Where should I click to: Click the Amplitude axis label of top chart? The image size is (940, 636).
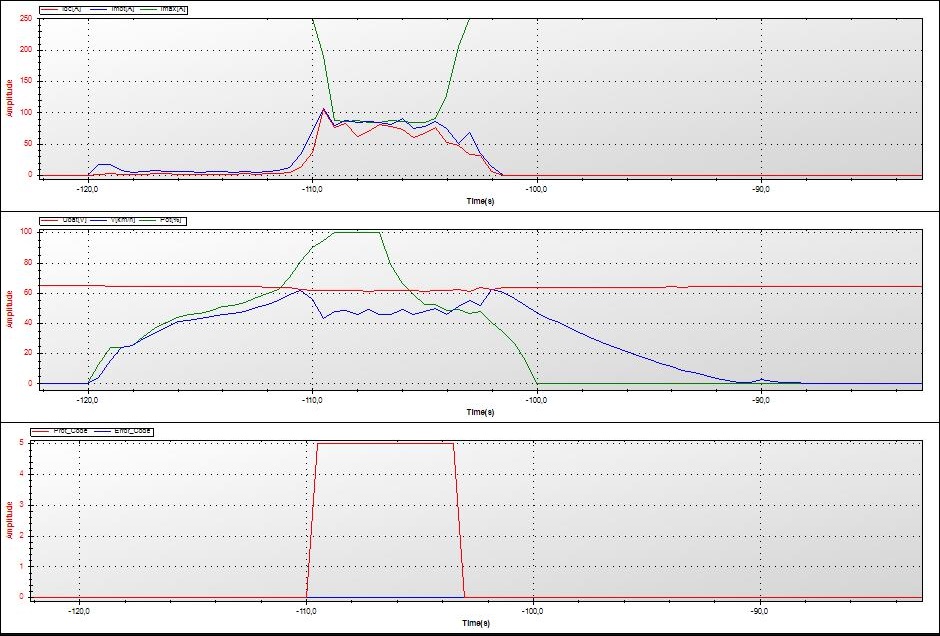pyautogui.click(x=9, y=97)
